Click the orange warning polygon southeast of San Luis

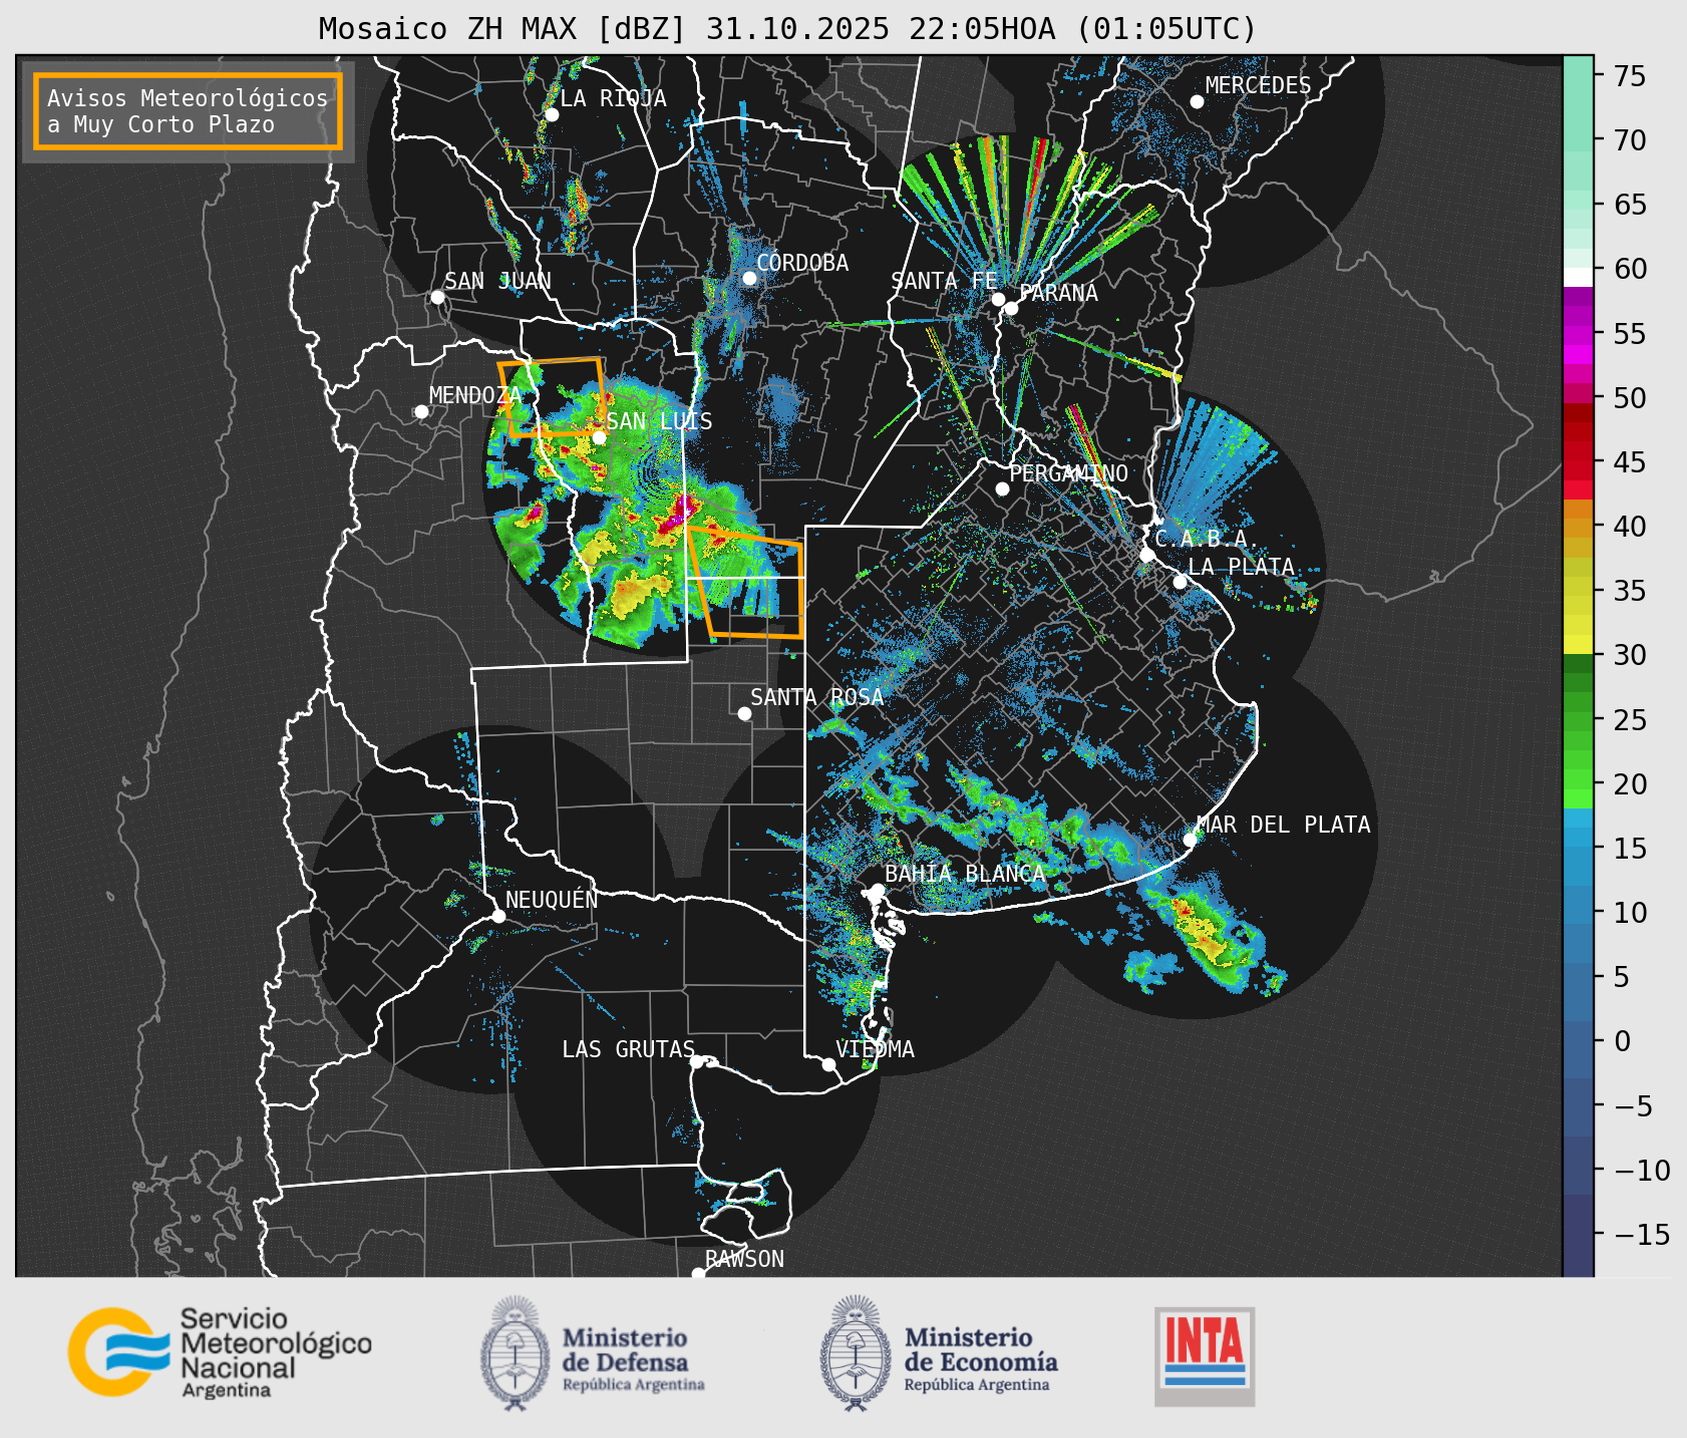[x=747, y=583]
